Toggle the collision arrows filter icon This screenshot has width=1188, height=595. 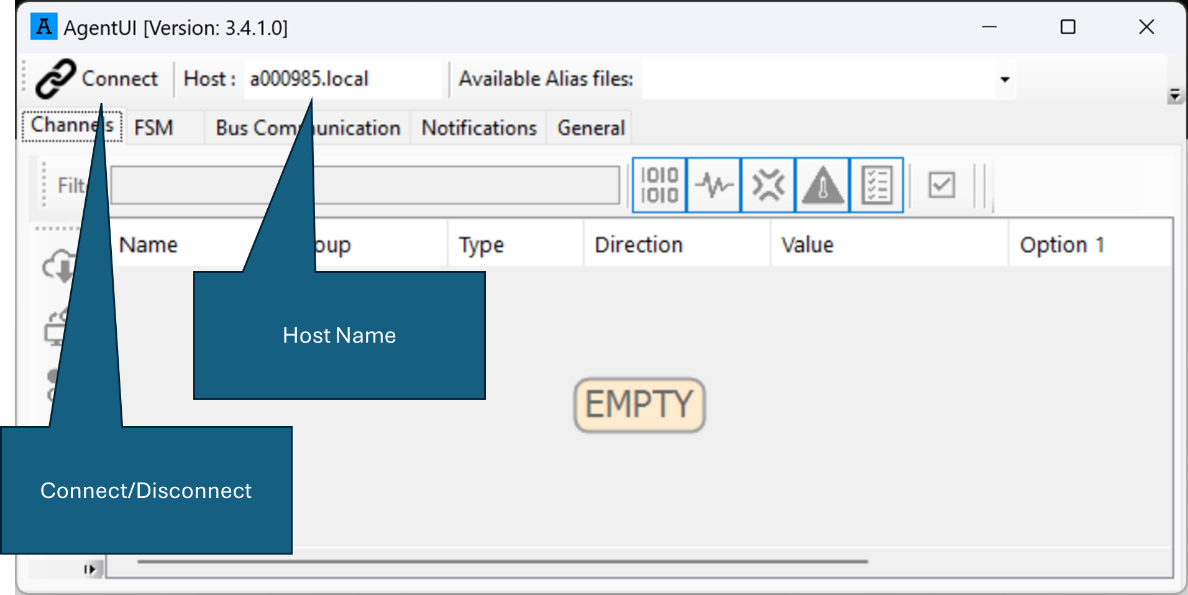pyautogui.click(x=768, y=185)
